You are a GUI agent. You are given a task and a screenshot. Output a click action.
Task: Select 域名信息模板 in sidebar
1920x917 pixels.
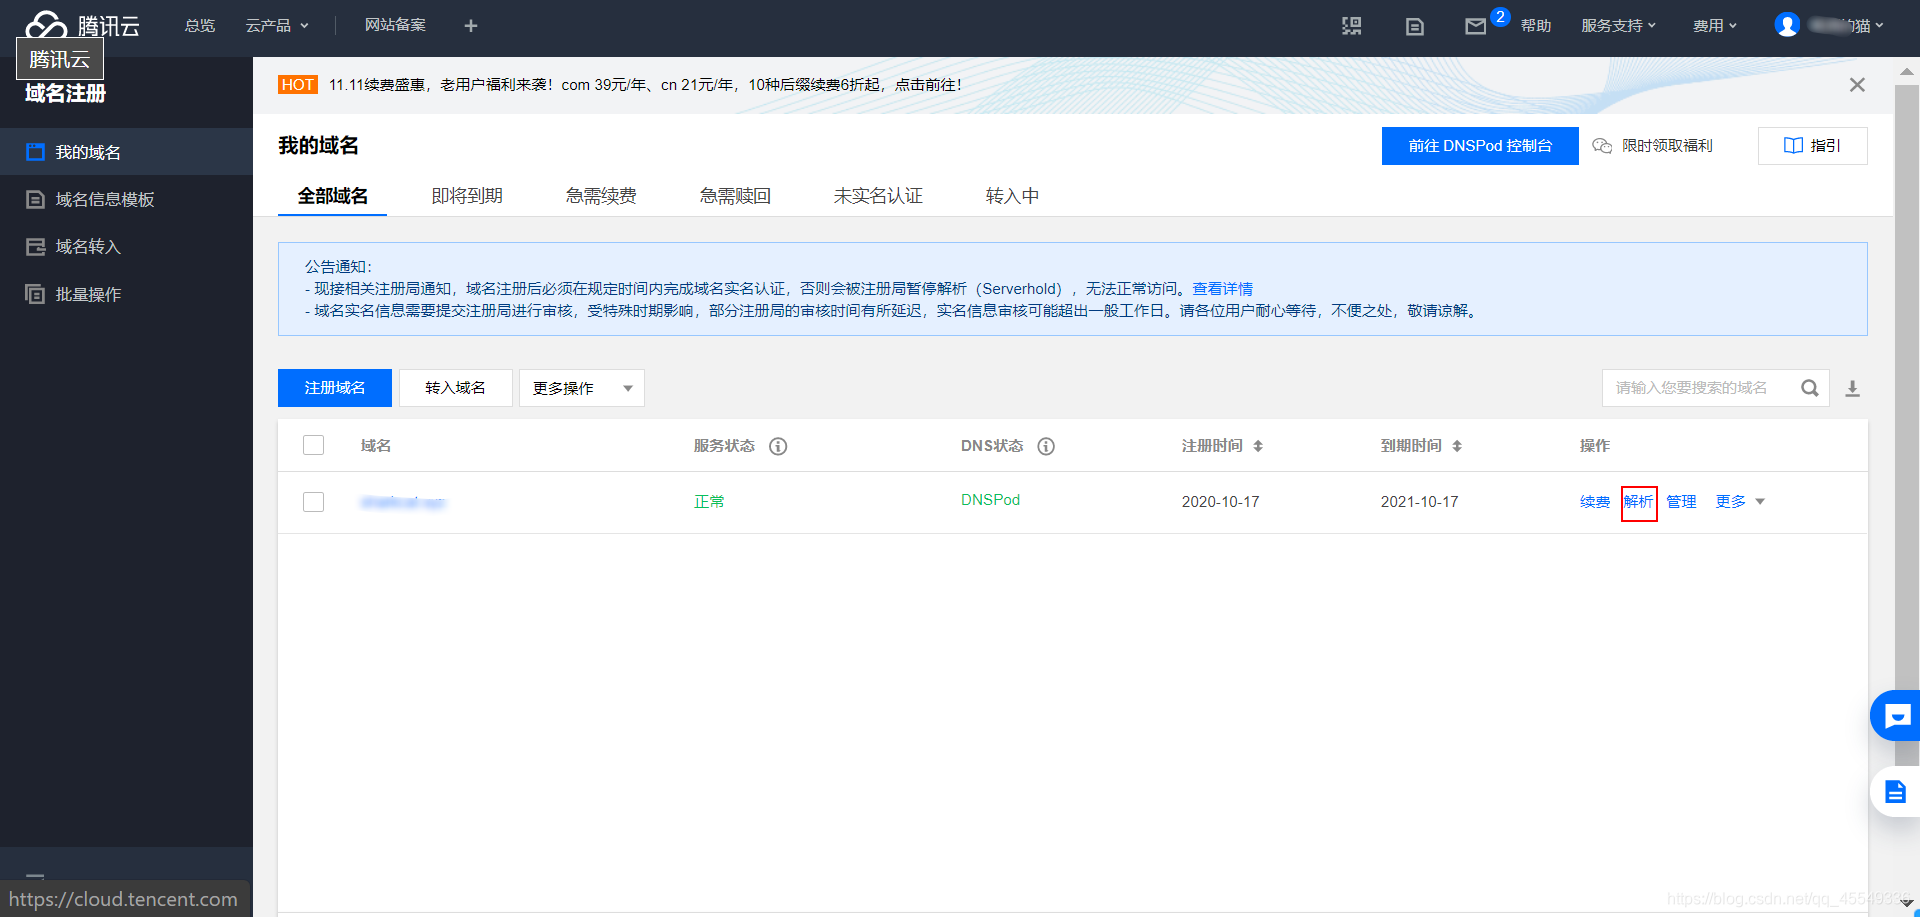126,199
